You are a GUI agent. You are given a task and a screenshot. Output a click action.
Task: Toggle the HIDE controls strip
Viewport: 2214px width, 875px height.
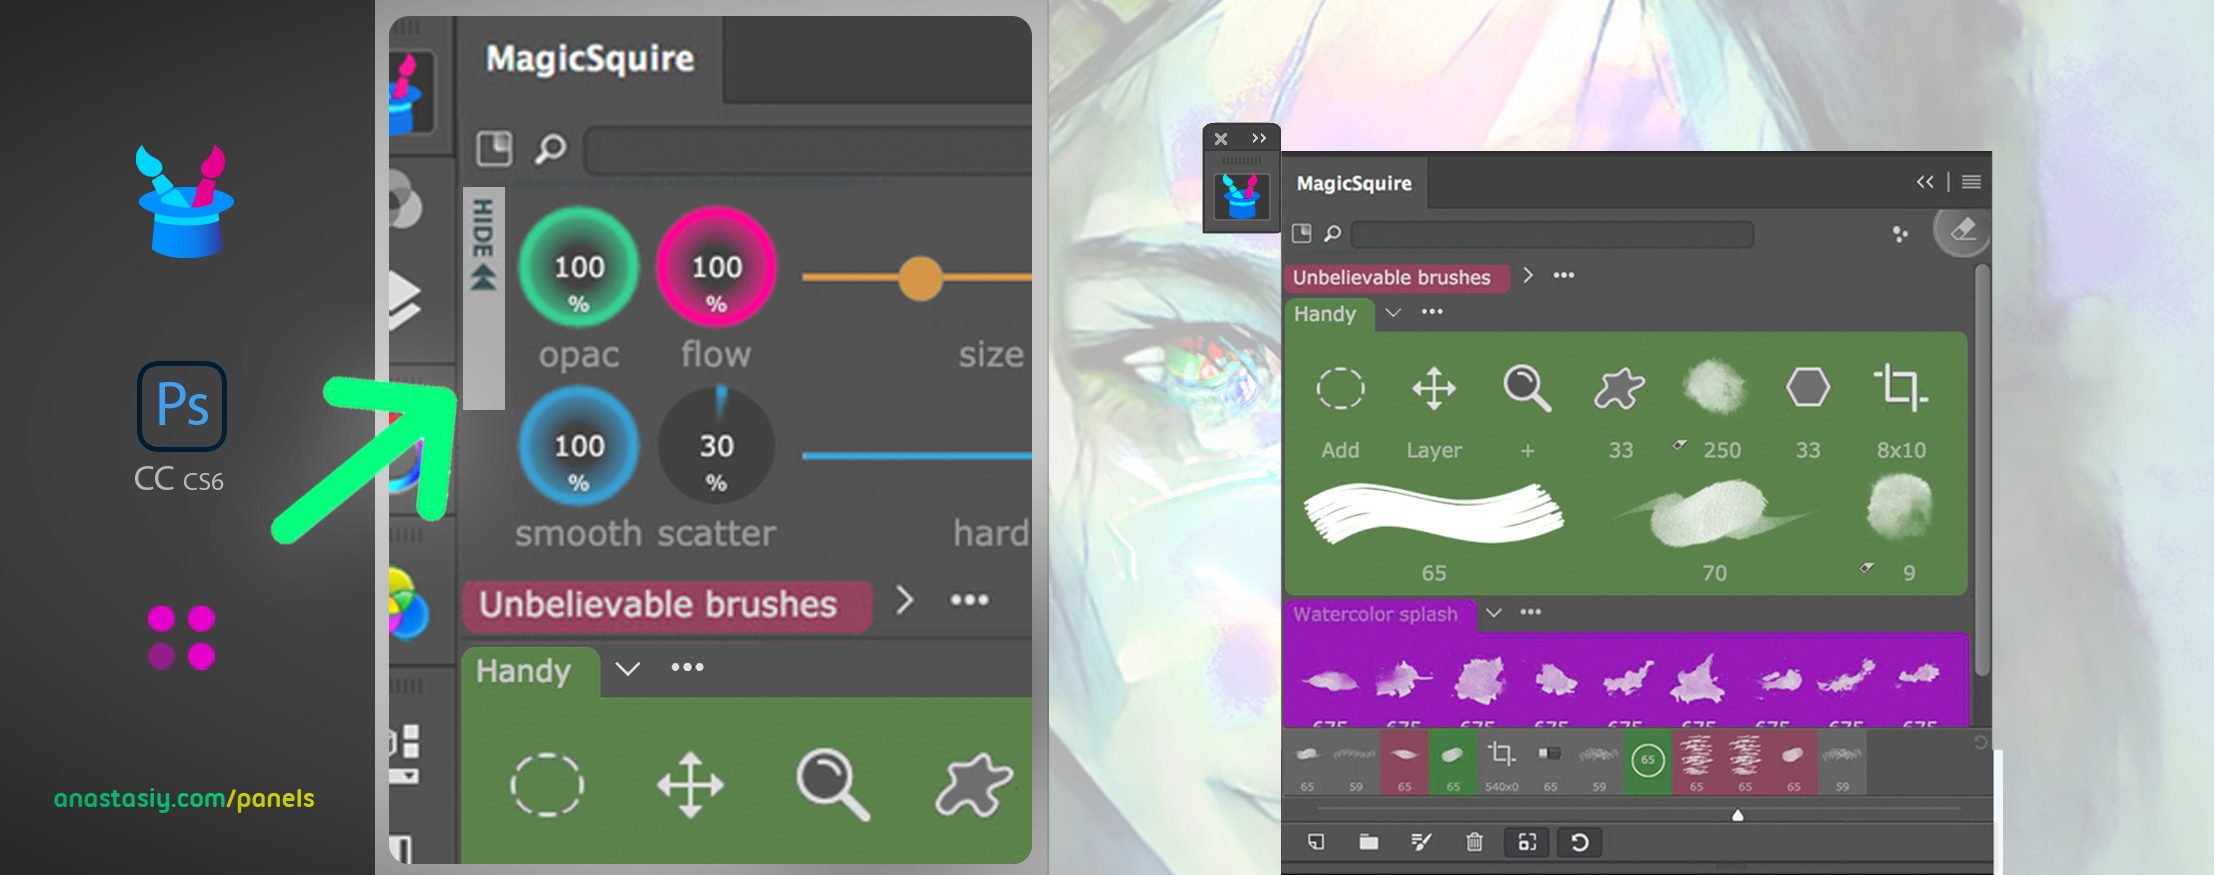pos(483,298)
